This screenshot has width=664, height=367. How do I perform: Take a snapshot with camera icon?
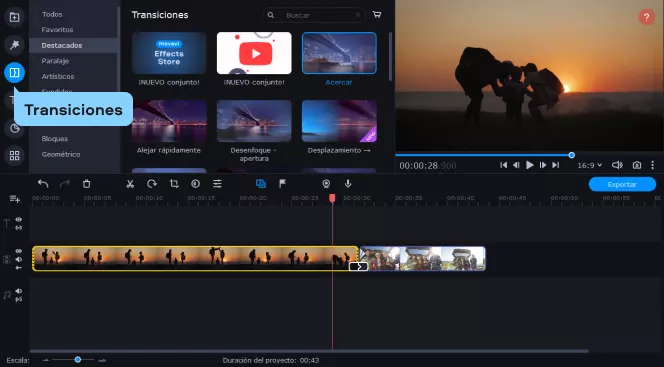pos(636,165)
